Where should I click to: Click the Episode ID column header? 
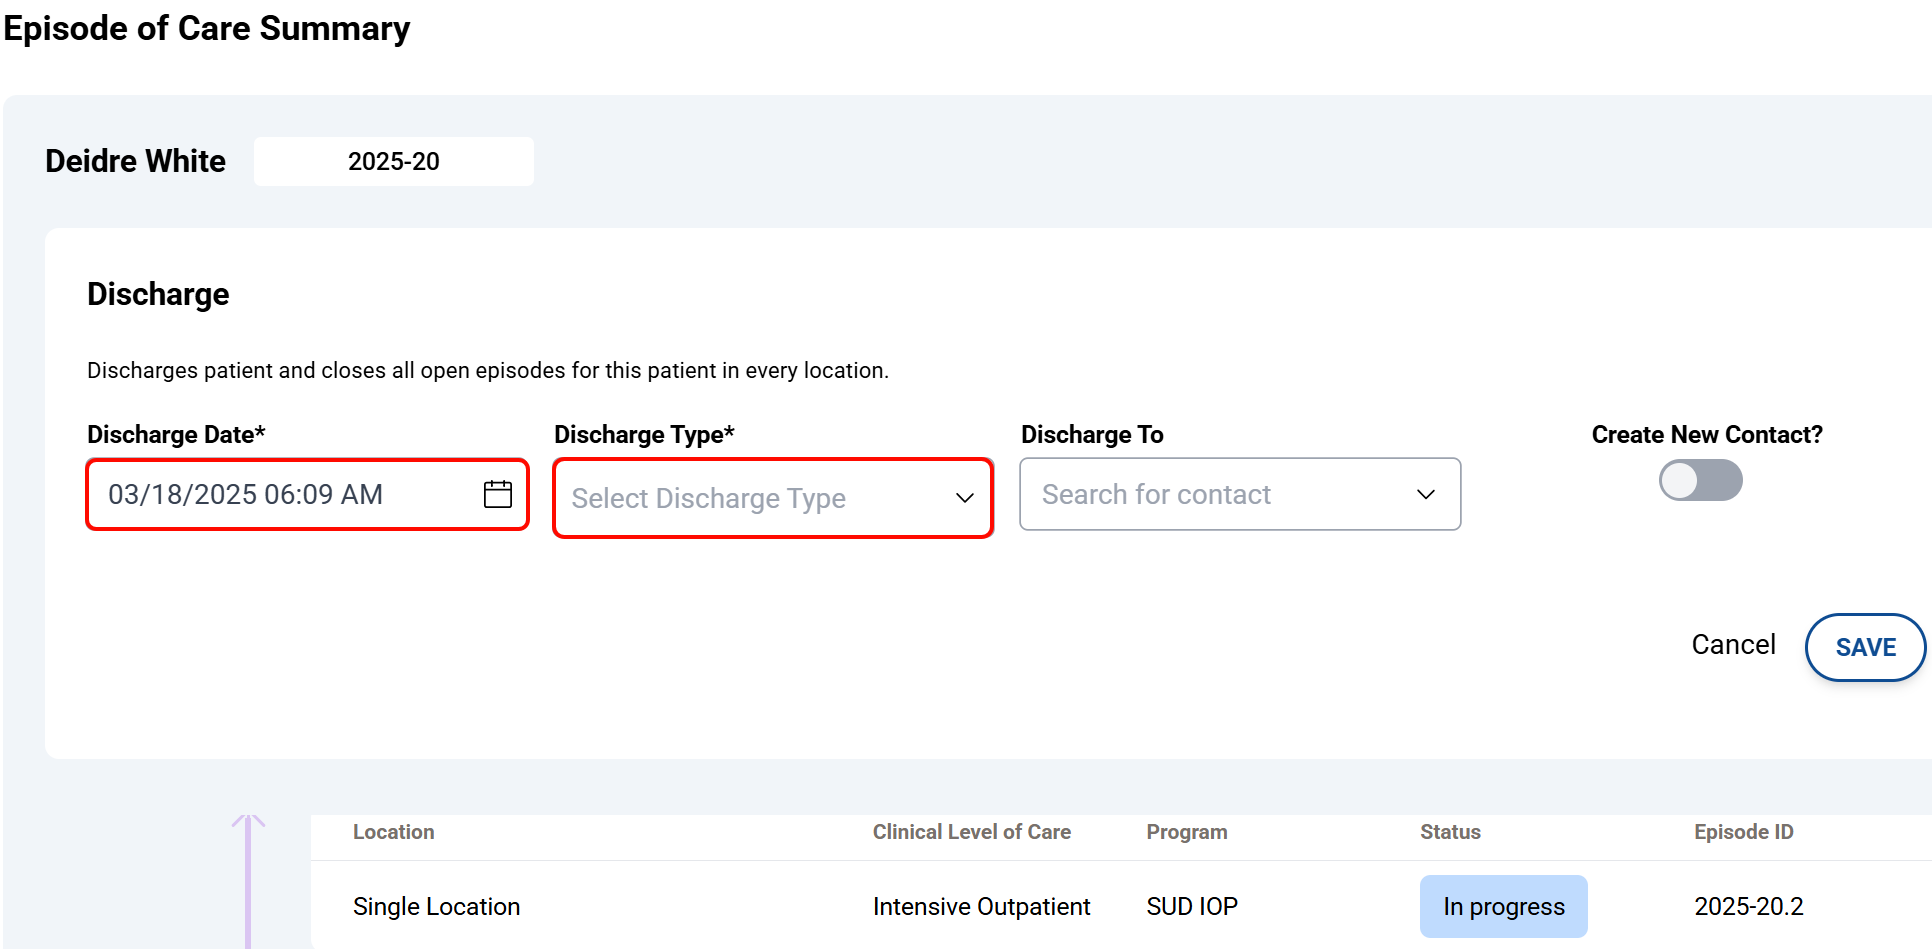[x=1743, y=832]
